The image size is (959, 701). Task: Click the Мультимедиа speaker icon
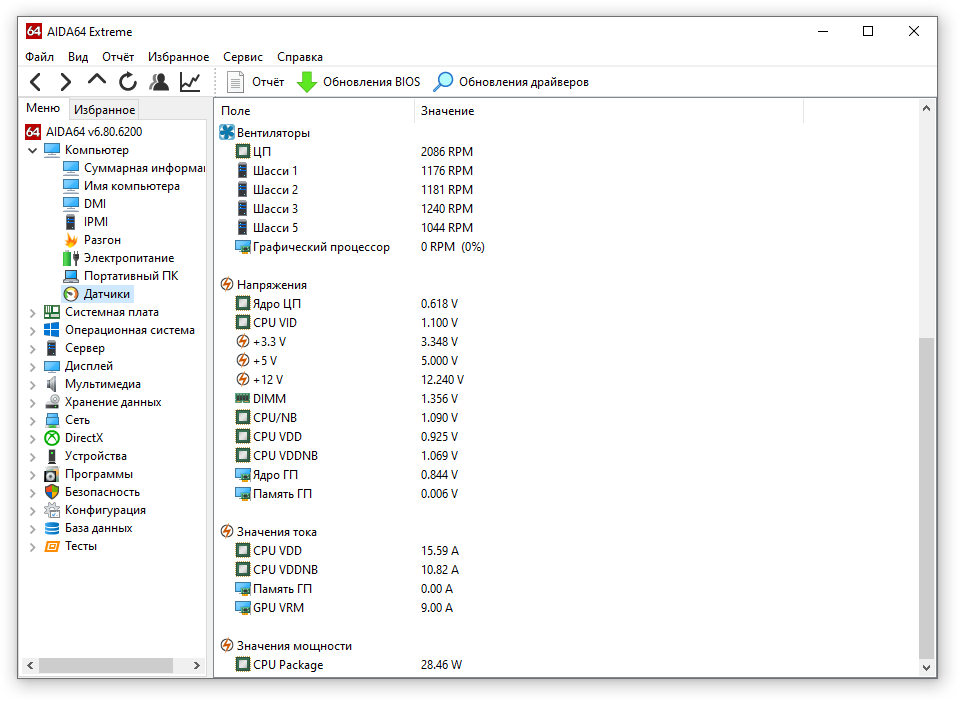(51, 384)
